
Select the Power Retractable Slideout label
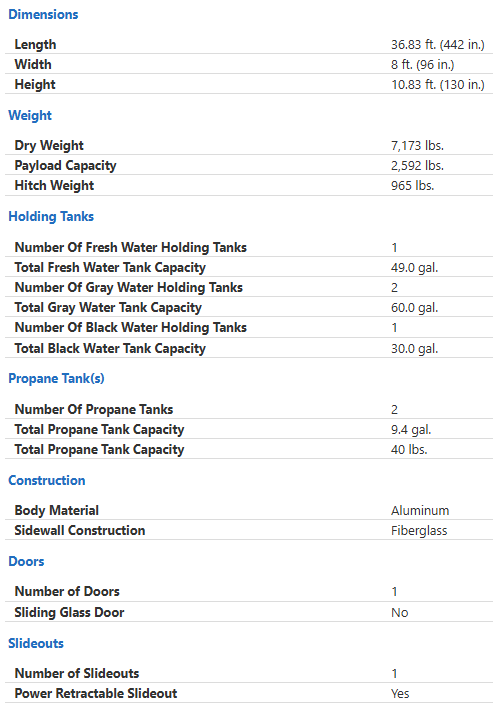pyautogui.click(x=96, y=693)
